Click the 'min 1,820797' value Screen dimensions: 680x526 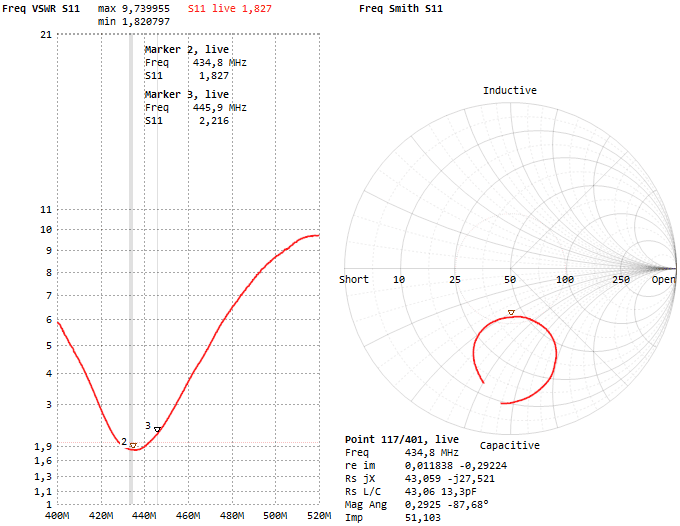click(134, 21)
